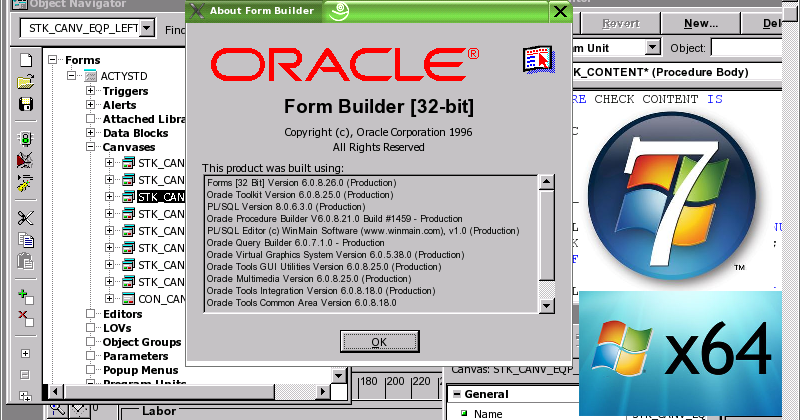This screenshot has width=800, height=420.
Task: Expand the Data Blocks node
Action: tap(90, 133)
